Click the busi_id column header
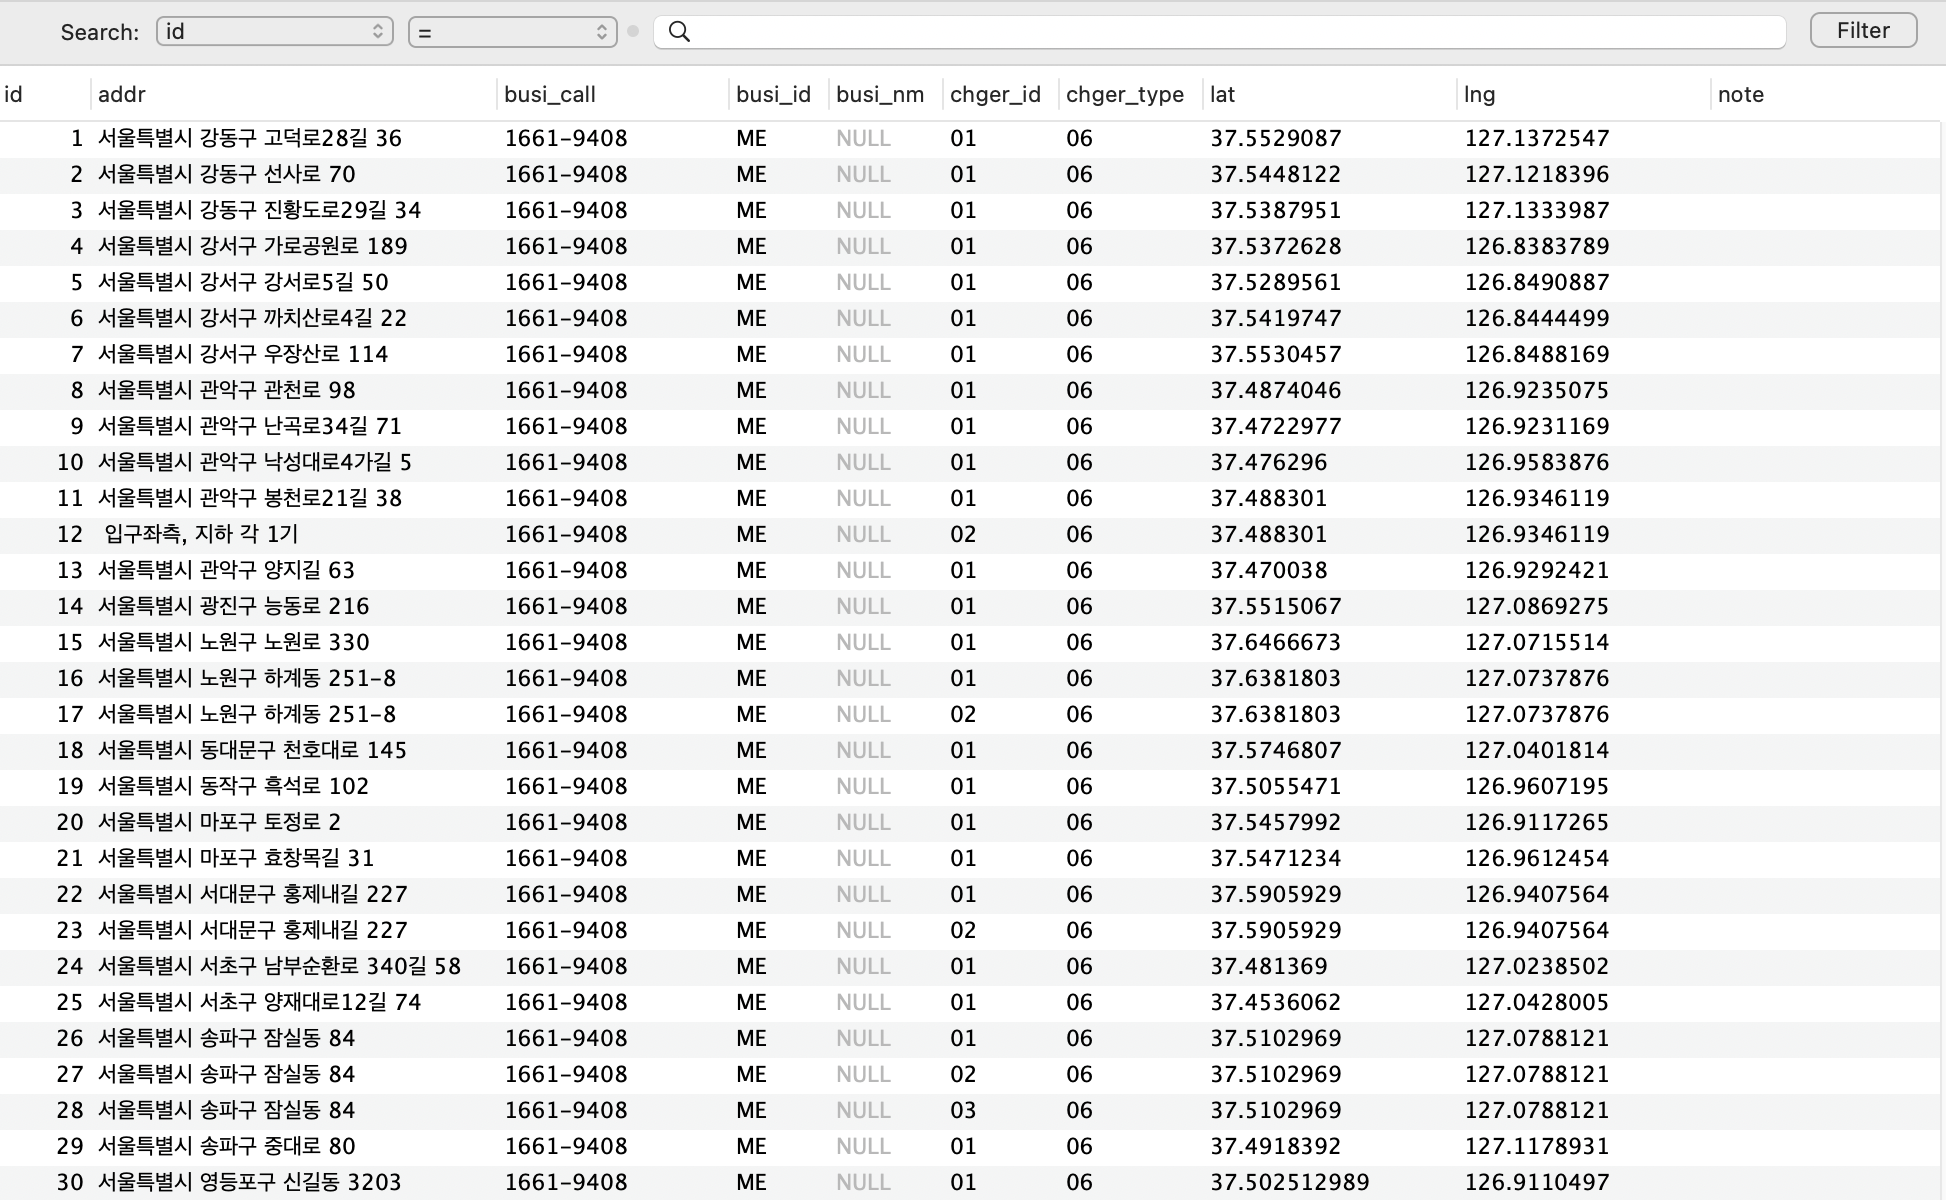Viewport: 1946px width, 1200px height. click(x=773, y=95)
